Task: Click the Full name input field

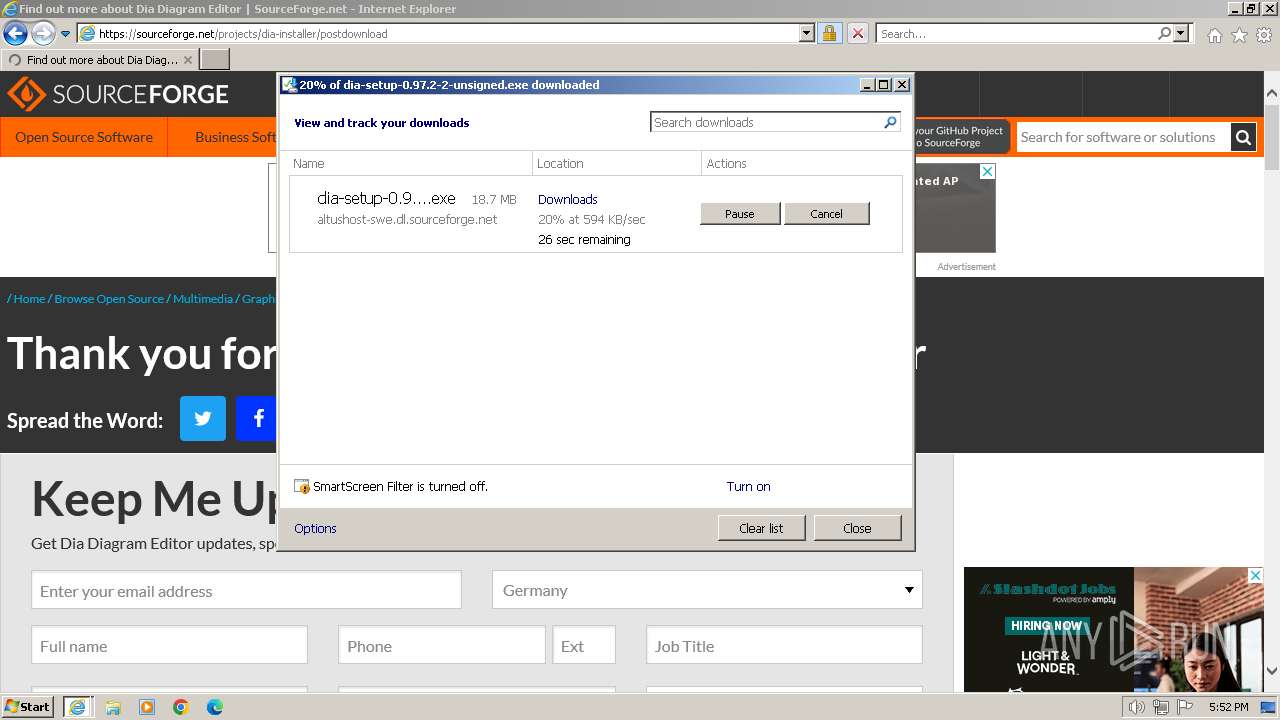Action: point(169,645)
